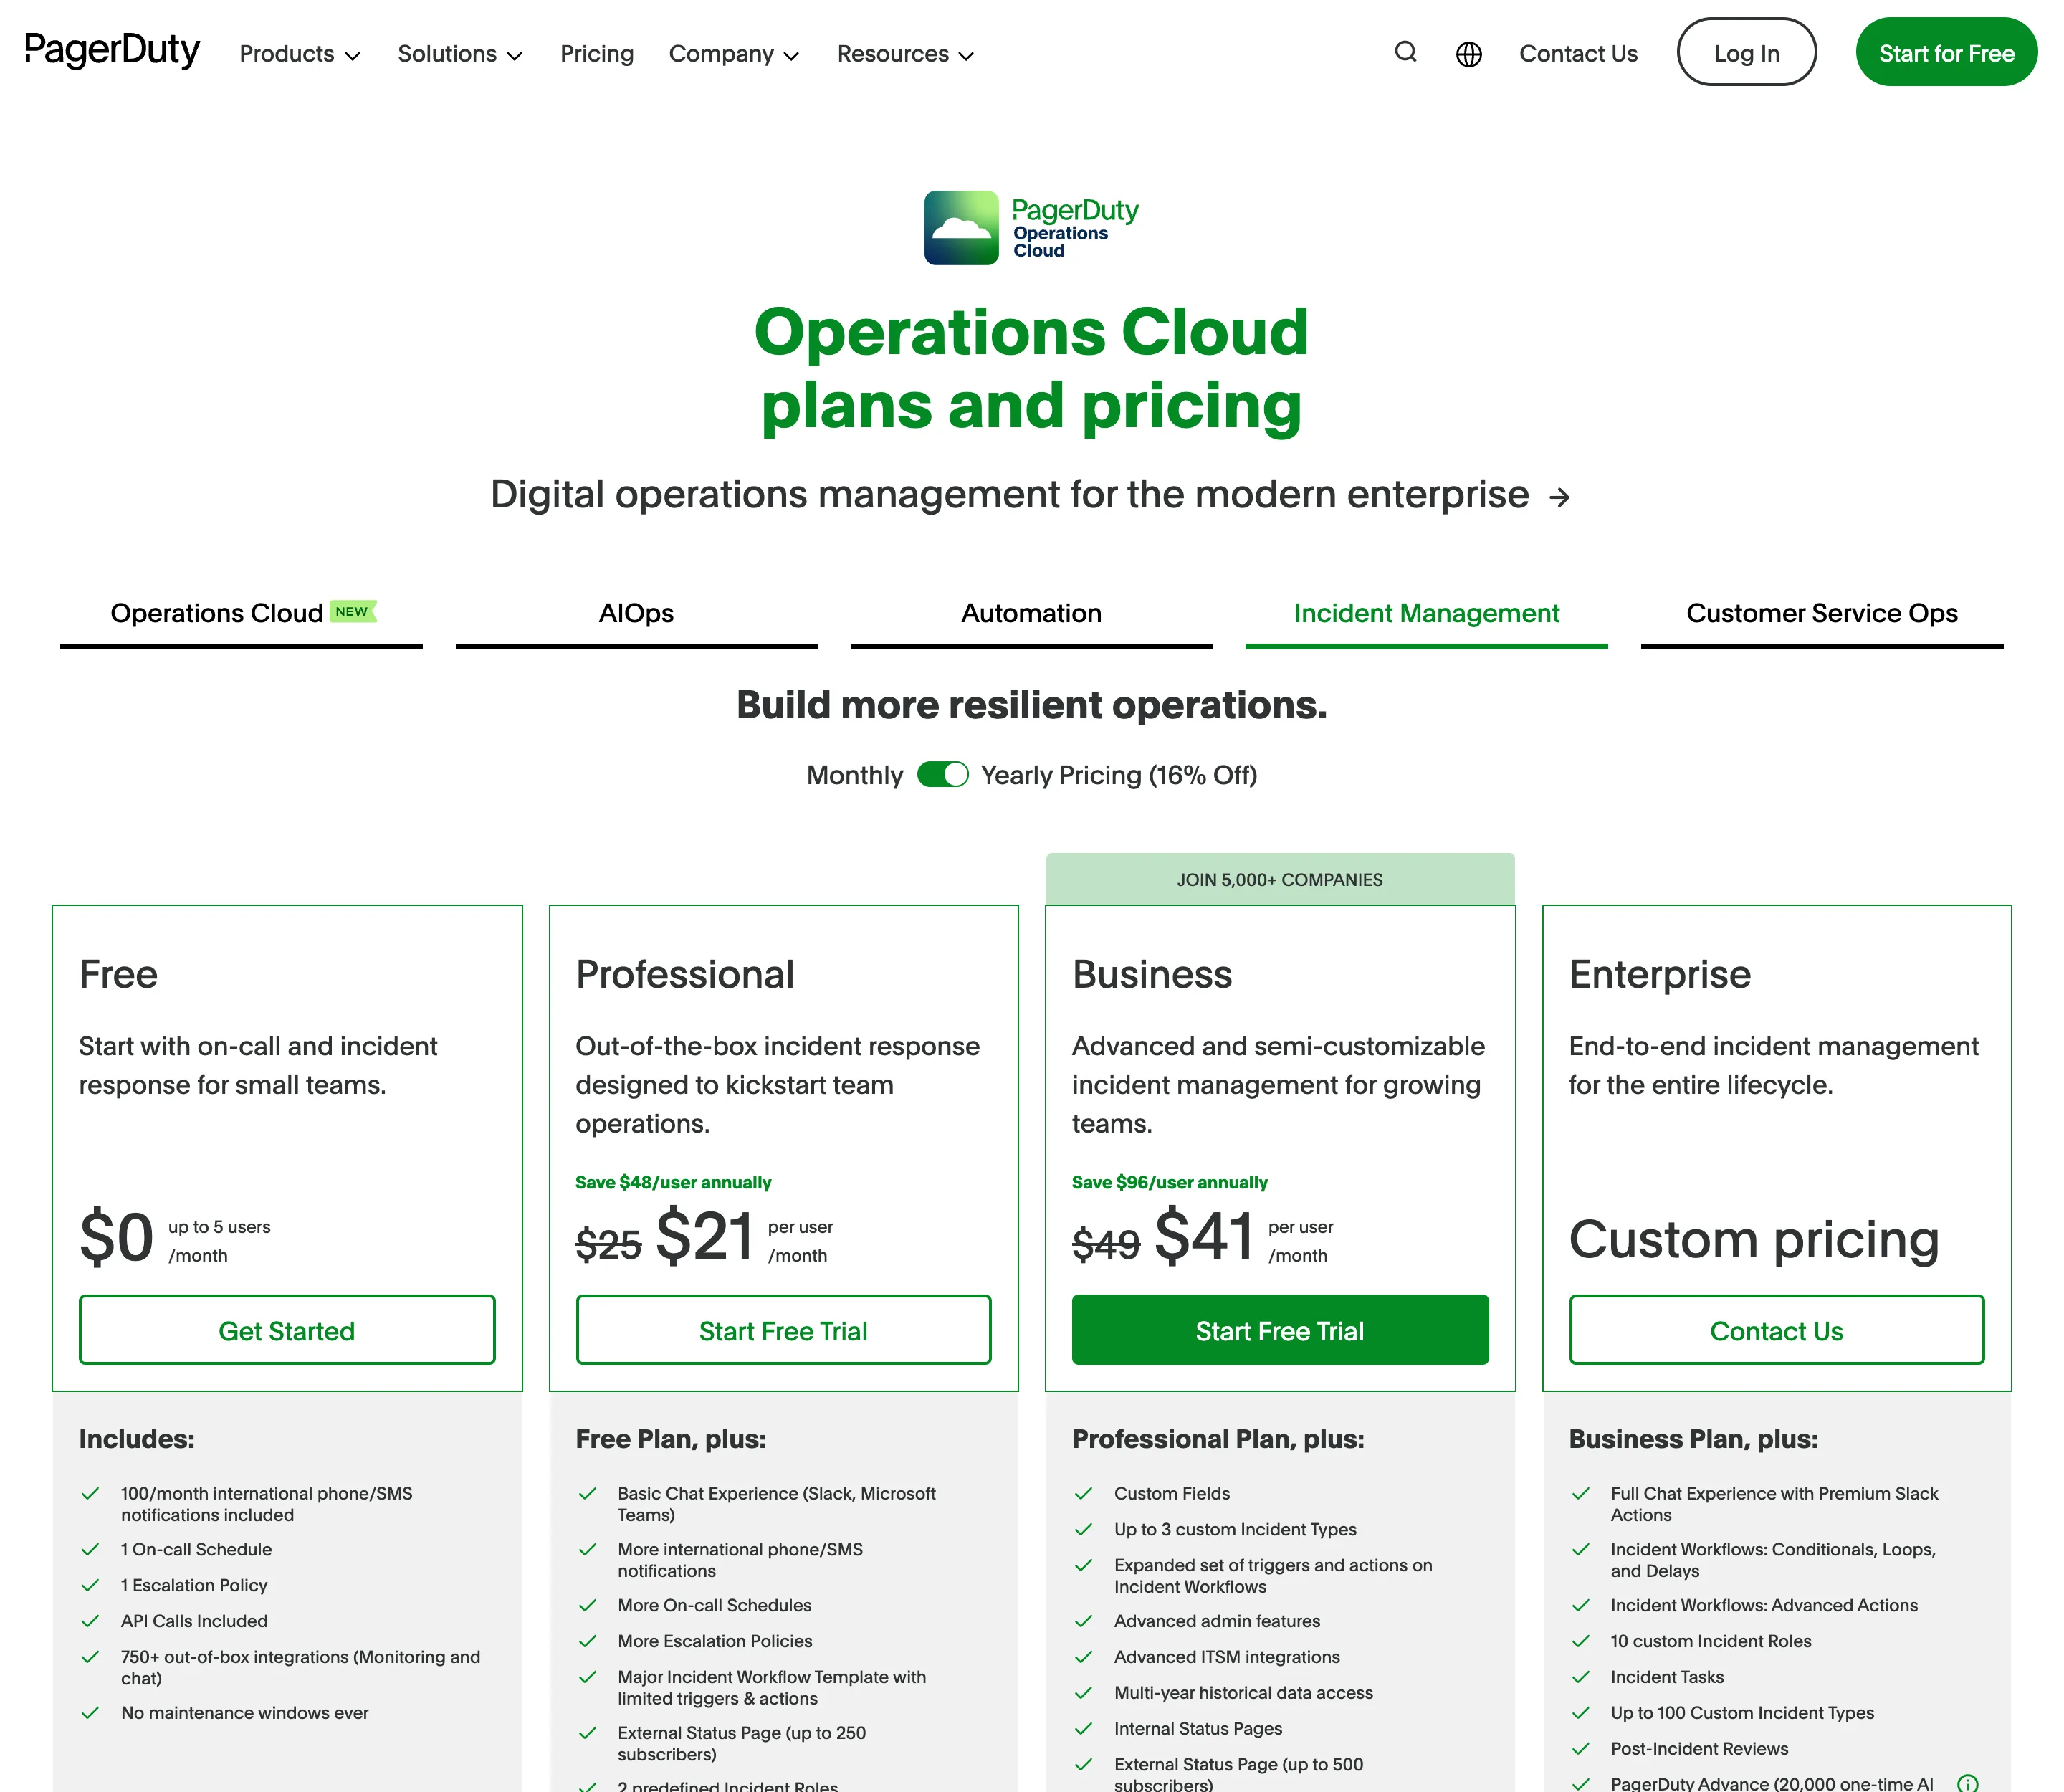Click the PagerDuty logo in header
The width and height of the screenshot is (2064, 1792).
pos(112,50)
